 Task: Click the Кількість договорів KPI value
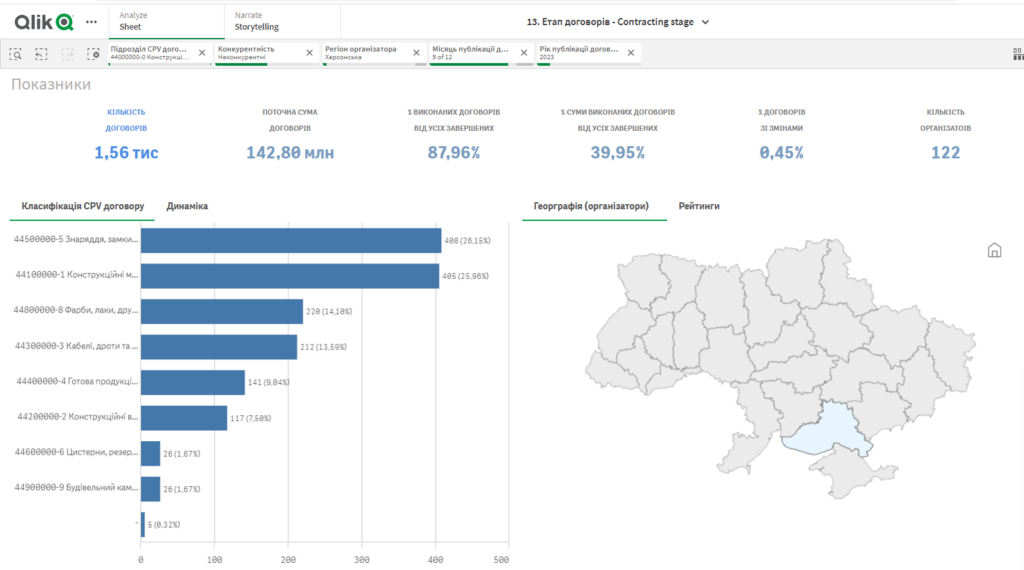click(126, 153)
